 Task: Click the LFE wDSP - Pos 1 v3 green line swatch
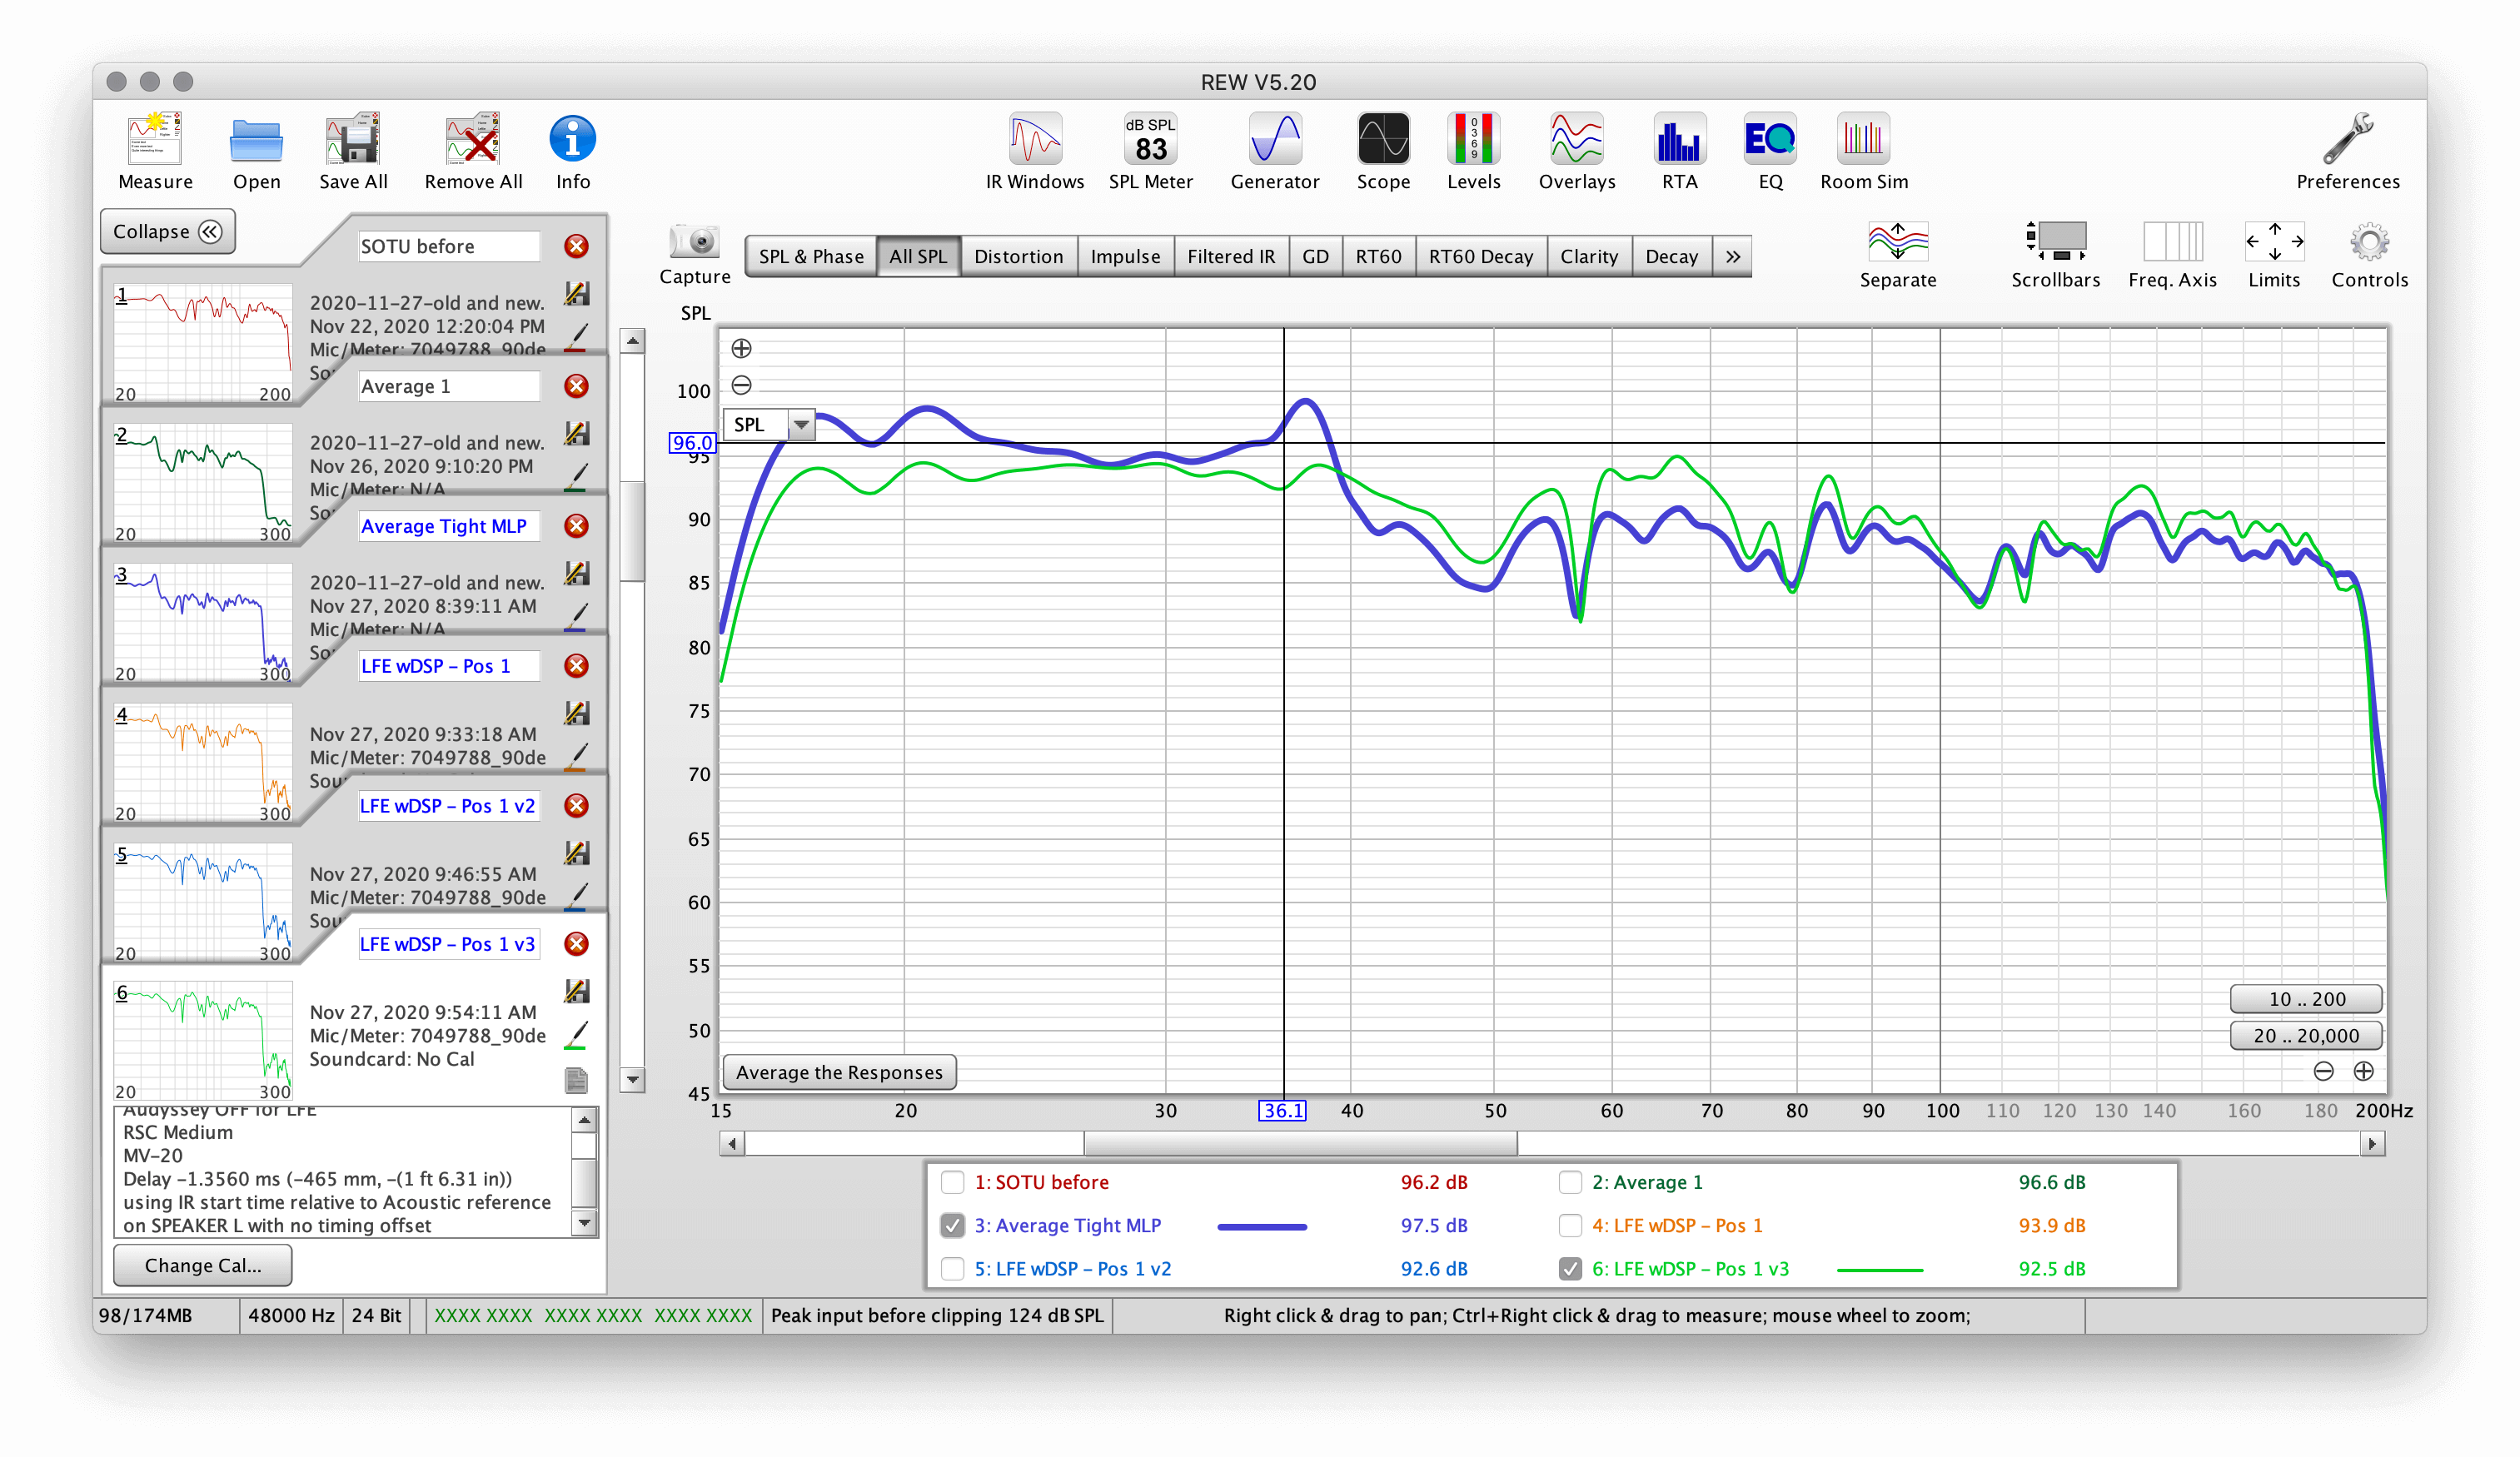[1880, 1270]
